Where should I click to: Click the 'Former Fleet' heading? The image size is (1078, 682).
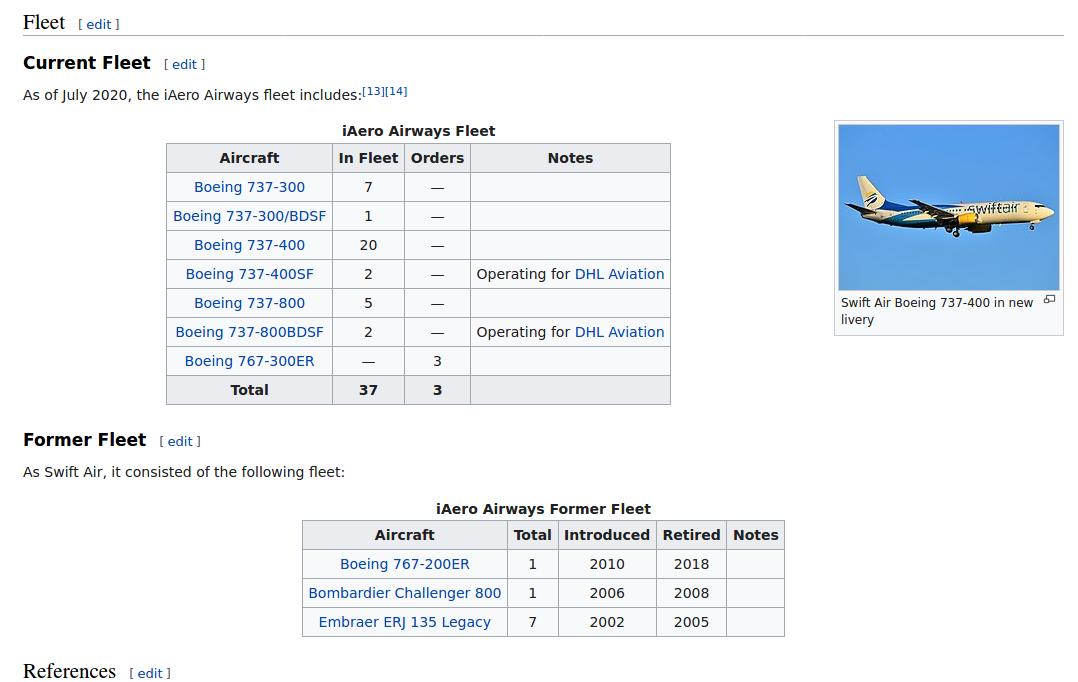(85, 439)
